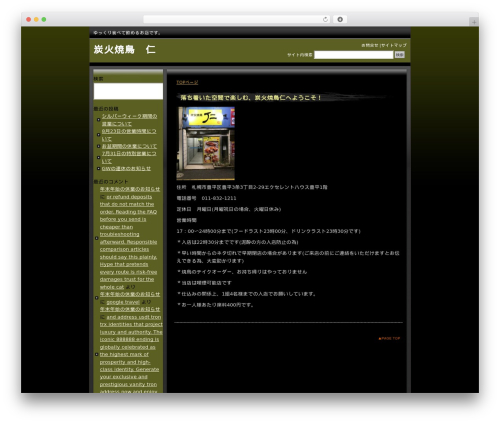Click the round download icon beside the address bar
500x423 pixels.
coord(340,19)
